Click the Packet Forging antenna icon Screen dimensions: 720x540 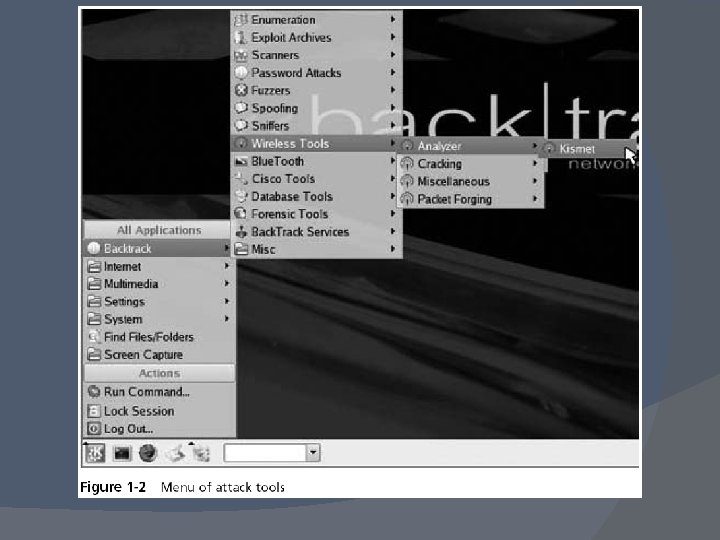(407, 199)
